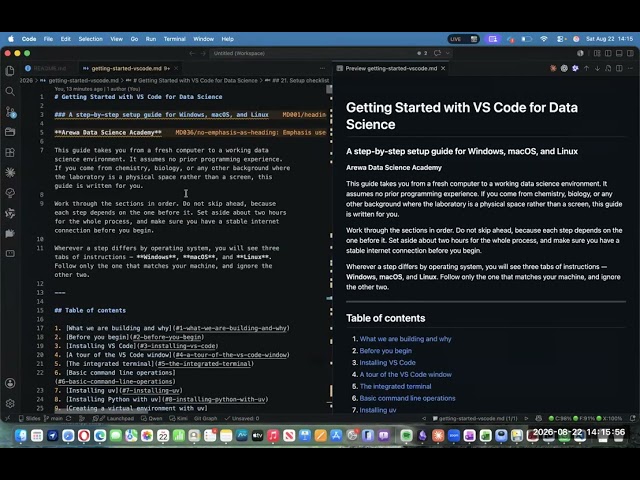The width and height of the screenshot is (640, 480).
Task: Click line 15 '## Table of contents' in editor
Action: (x=90, y=310)
